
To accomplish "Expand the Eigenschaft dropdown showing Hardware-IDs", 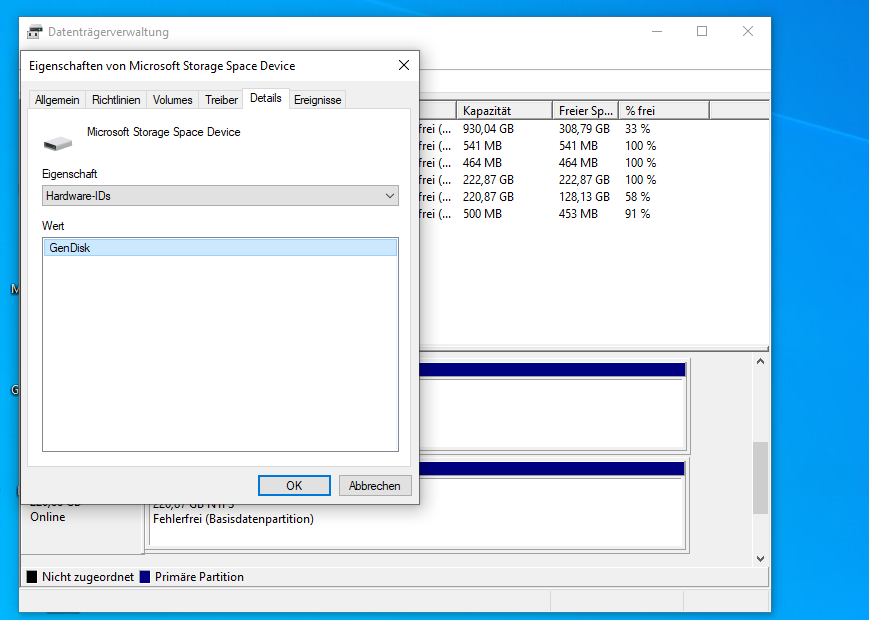I will (220, 196).
